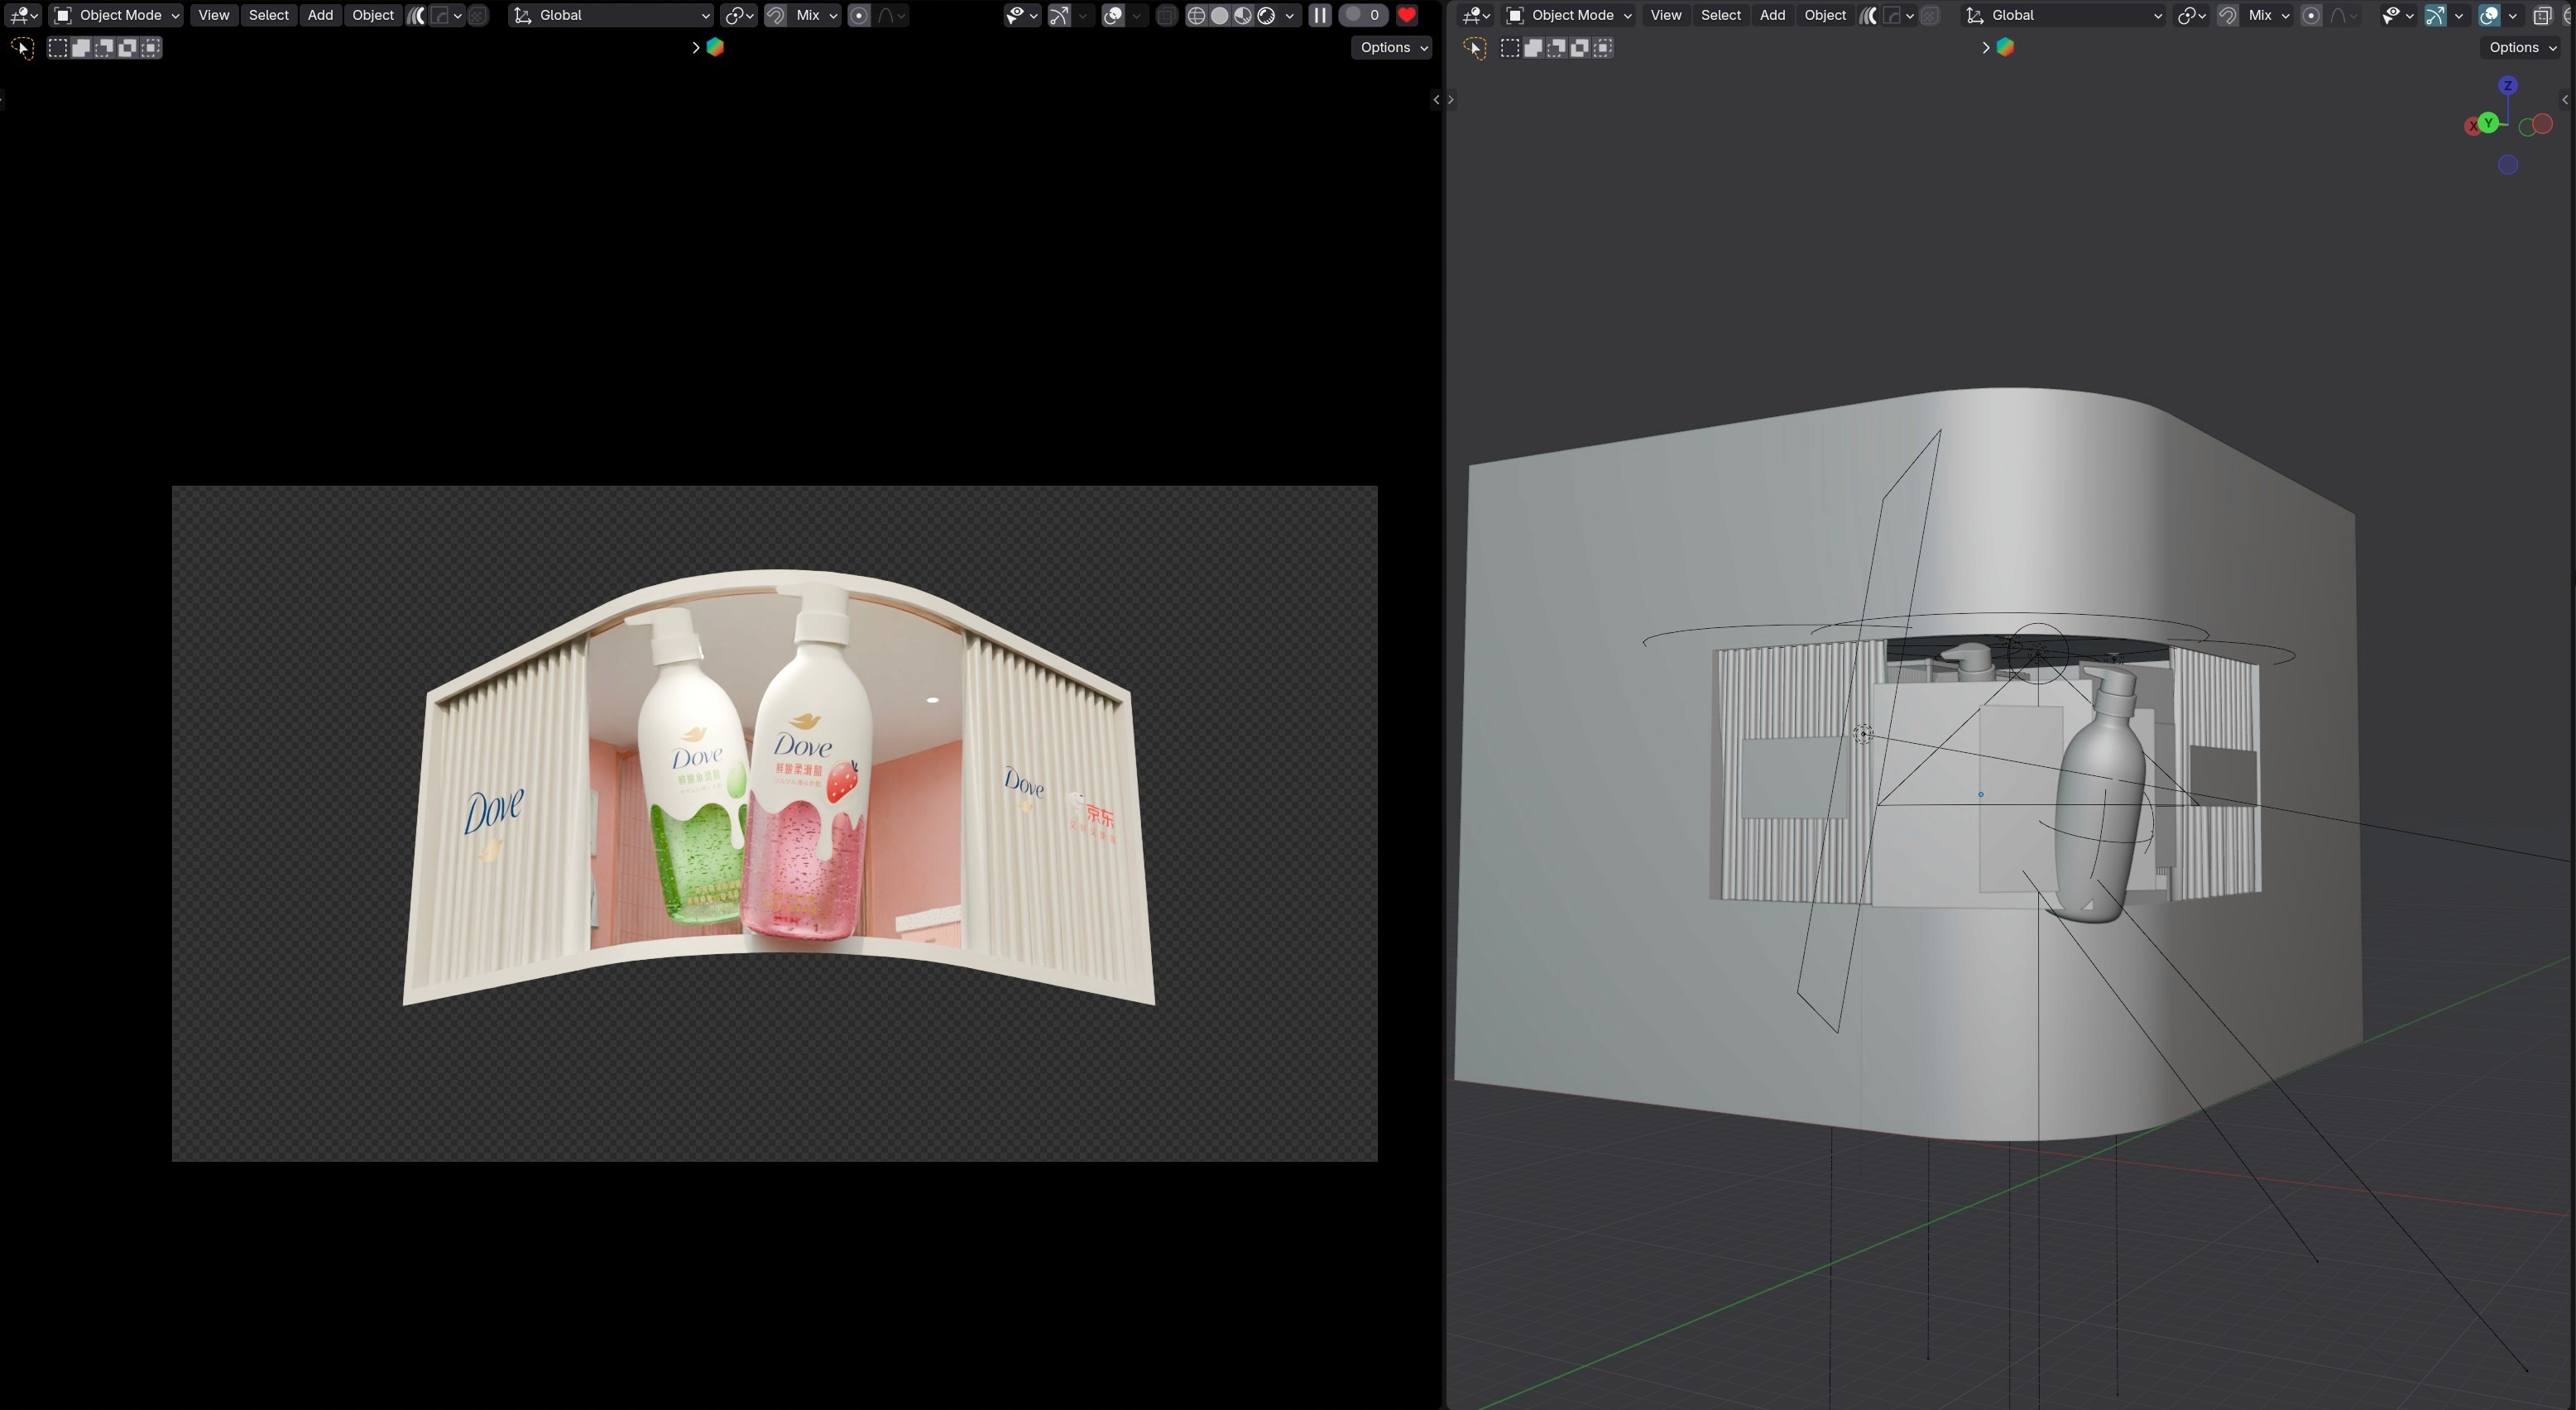Screen dimensions: 2576x1410
Task: Click the colorful cube icon in right viewport
Action: pos(2004,47)
